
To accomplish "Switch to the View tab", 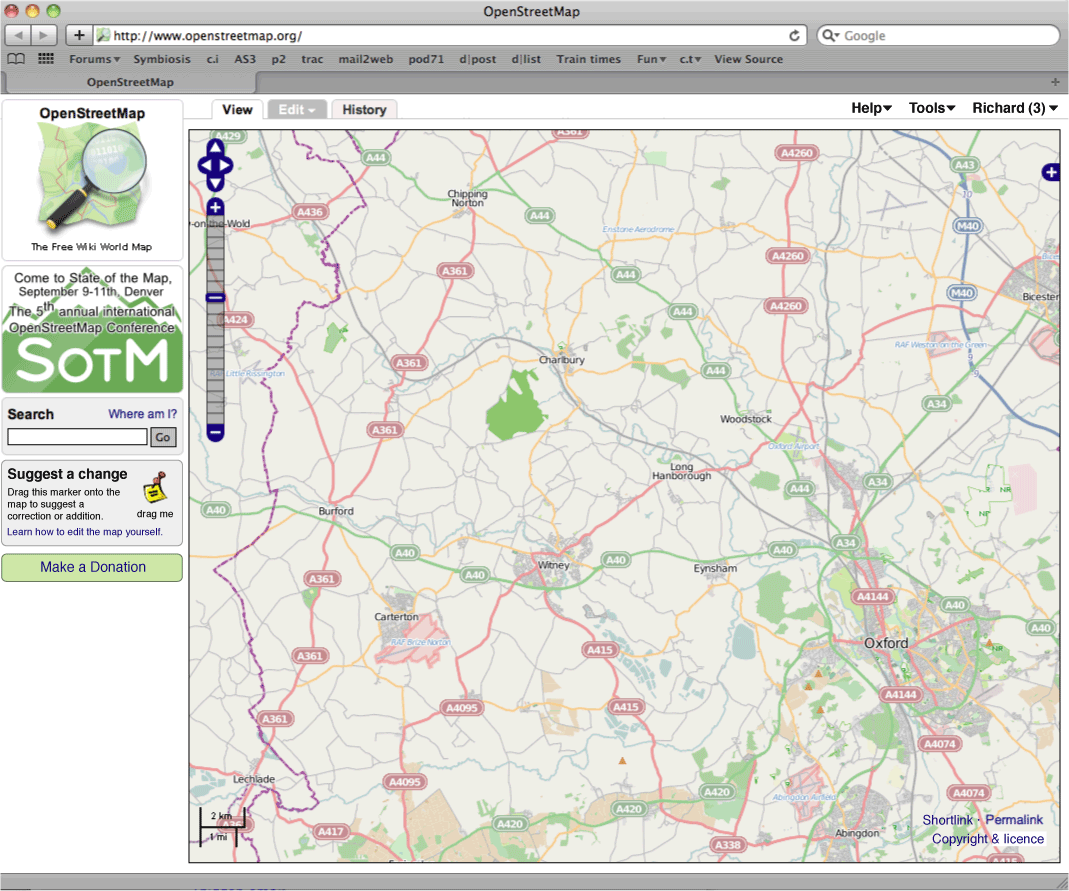I will 237,110.
